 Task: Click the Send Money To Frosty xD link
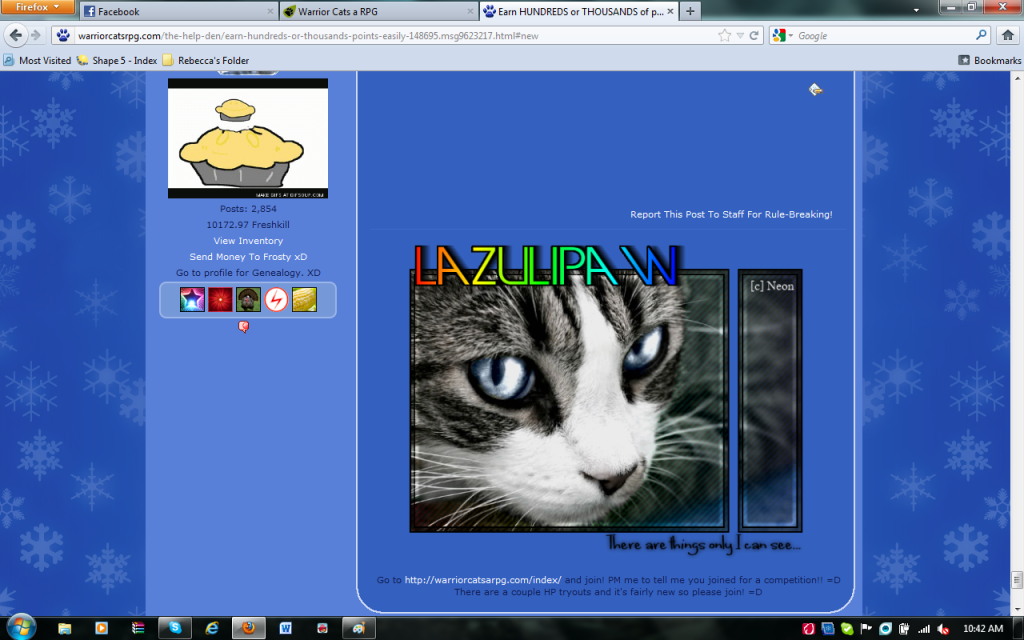coord(248,257)
